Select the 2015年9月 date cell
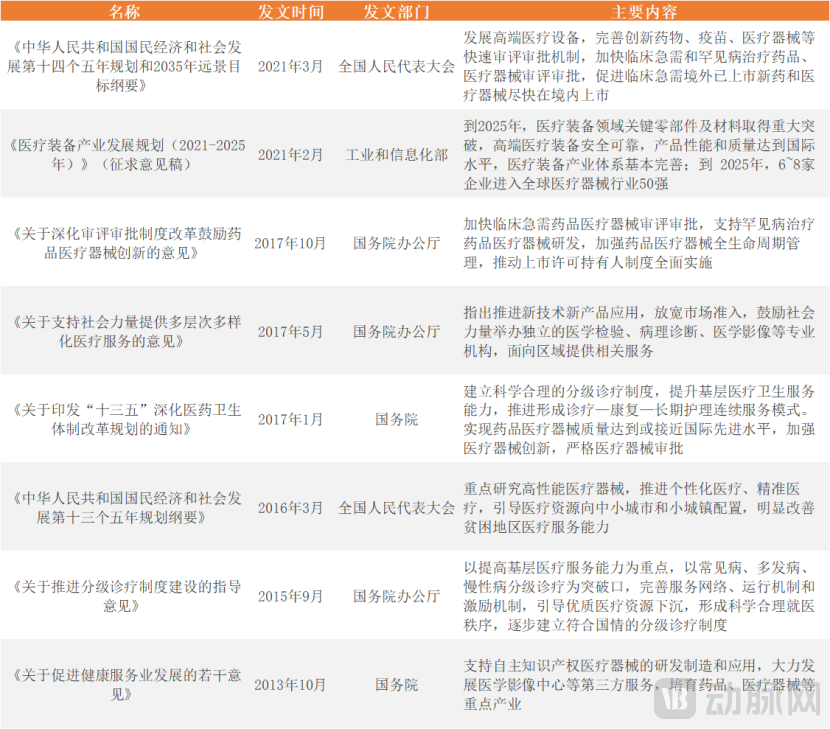Image resolution: width=830 pixels, height=729 pixels. tap(290, 596)
